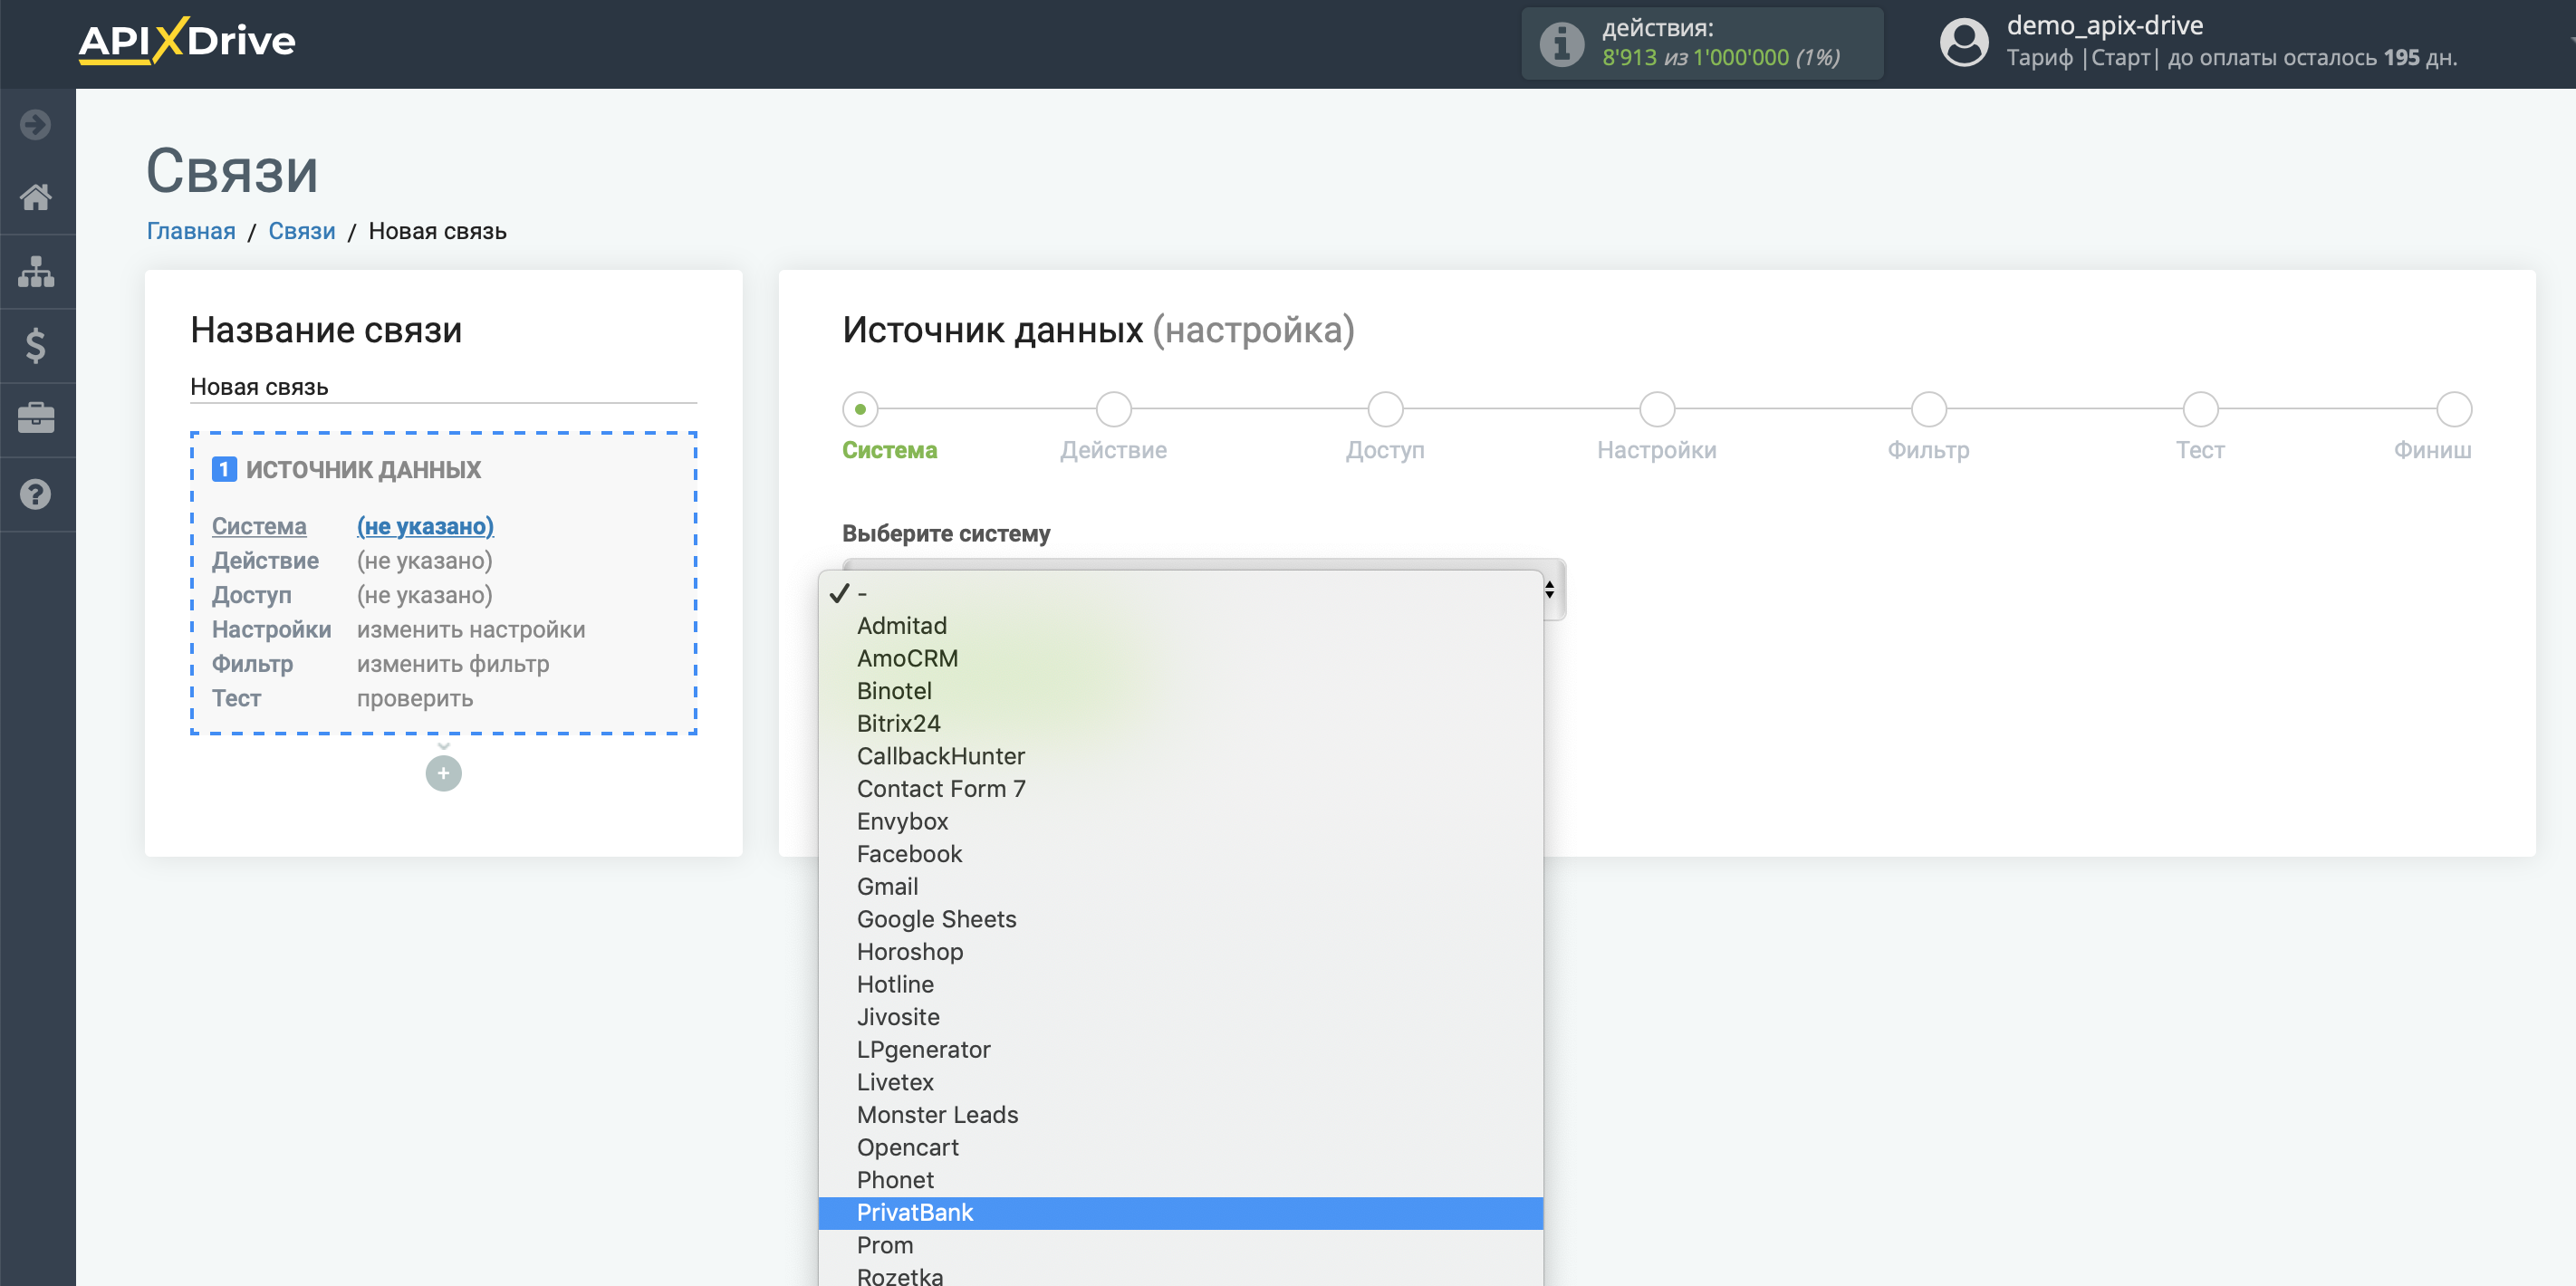The image size is (2576, 1286).
Task: Click the Новая связь name field
Action: tap(443, 386)
